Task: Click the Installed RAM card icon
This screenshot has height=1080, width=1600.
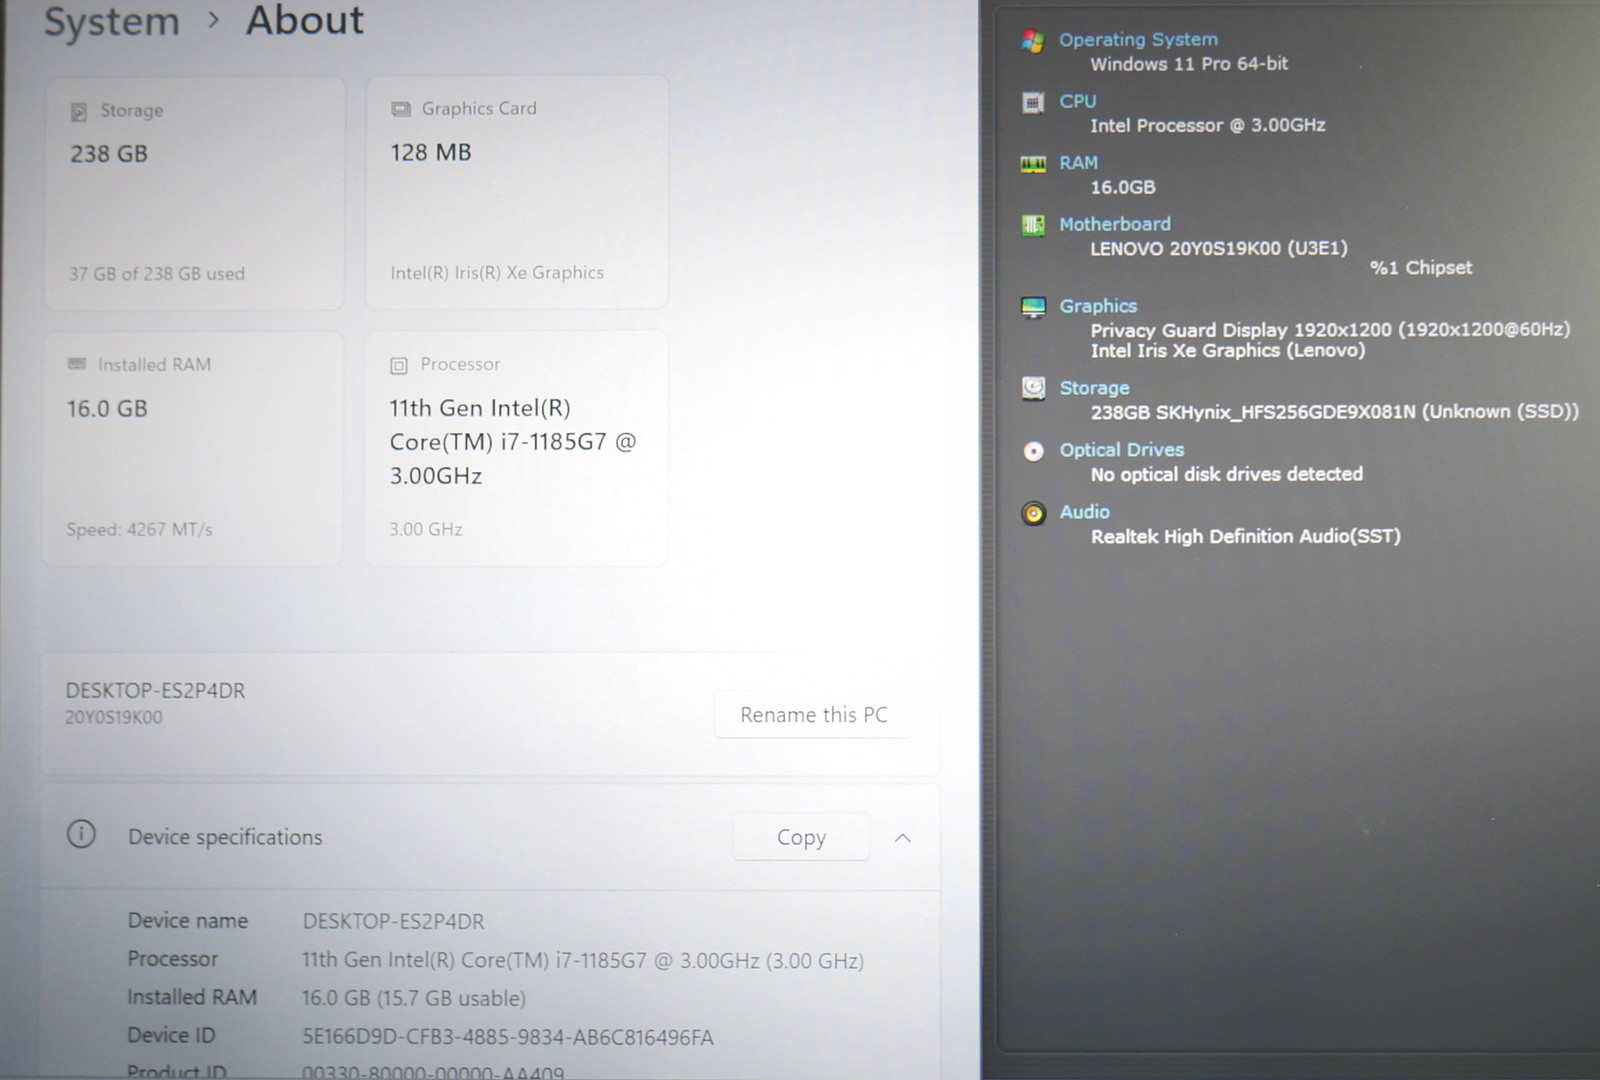Action: [x=77, y=364]
